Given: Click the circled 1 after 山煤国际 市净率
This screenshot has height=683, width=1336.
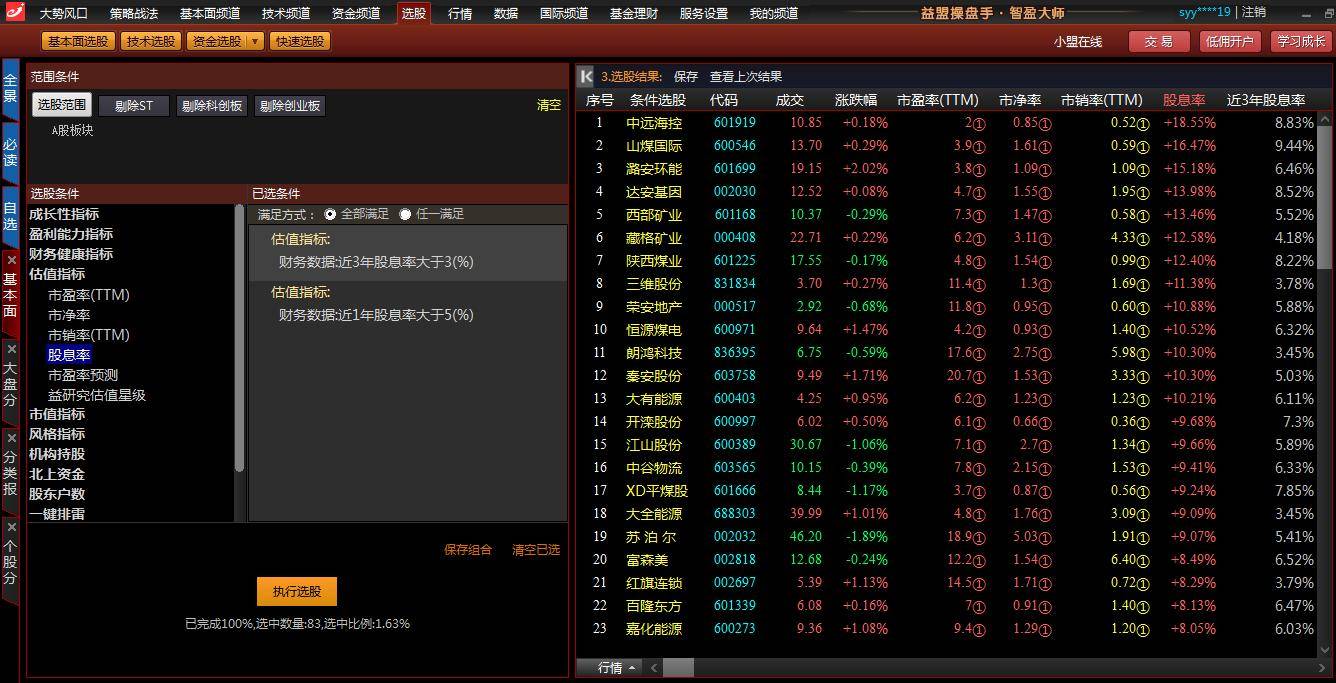Looking at the screenshot, I should [1045, 147].
